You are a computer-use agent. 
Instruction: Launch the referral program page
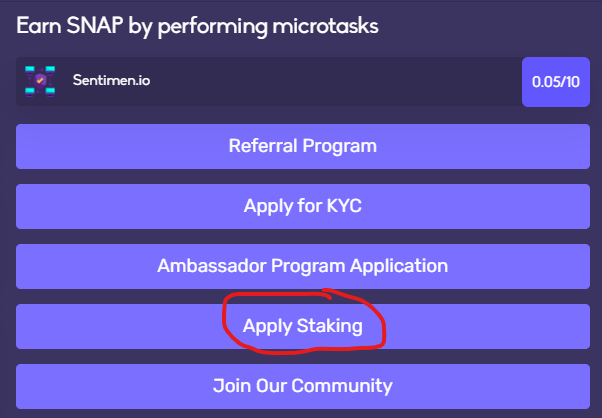302,146
